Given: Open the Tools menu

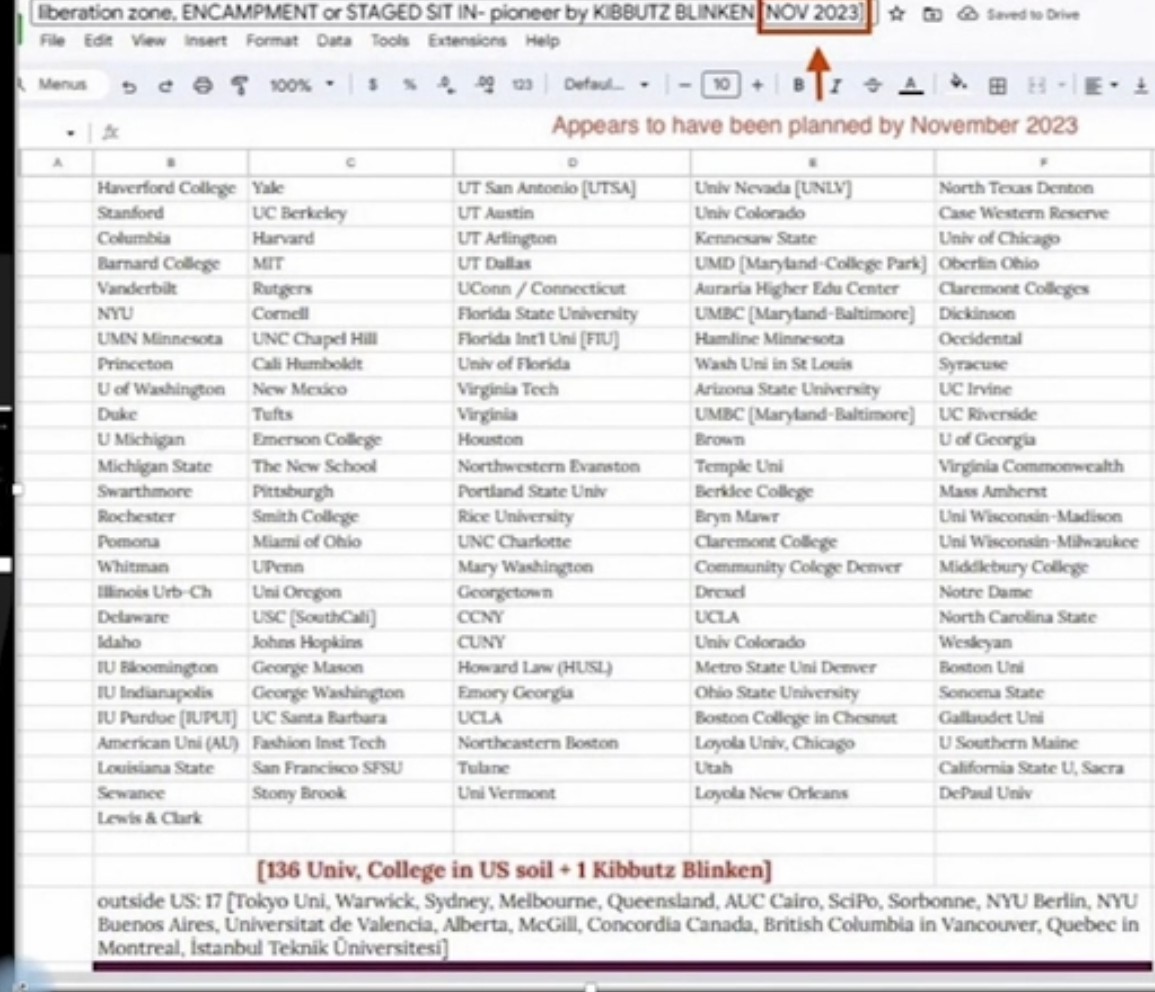Looking at the screenshot, I should click(x=390, y=41).
